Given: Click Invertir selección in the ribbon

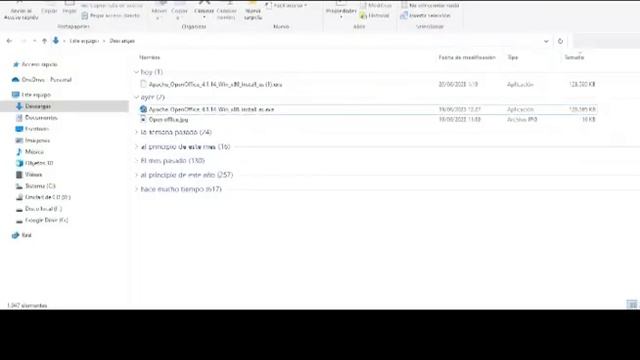Looking at the screenshot, I should pos(425,16).
